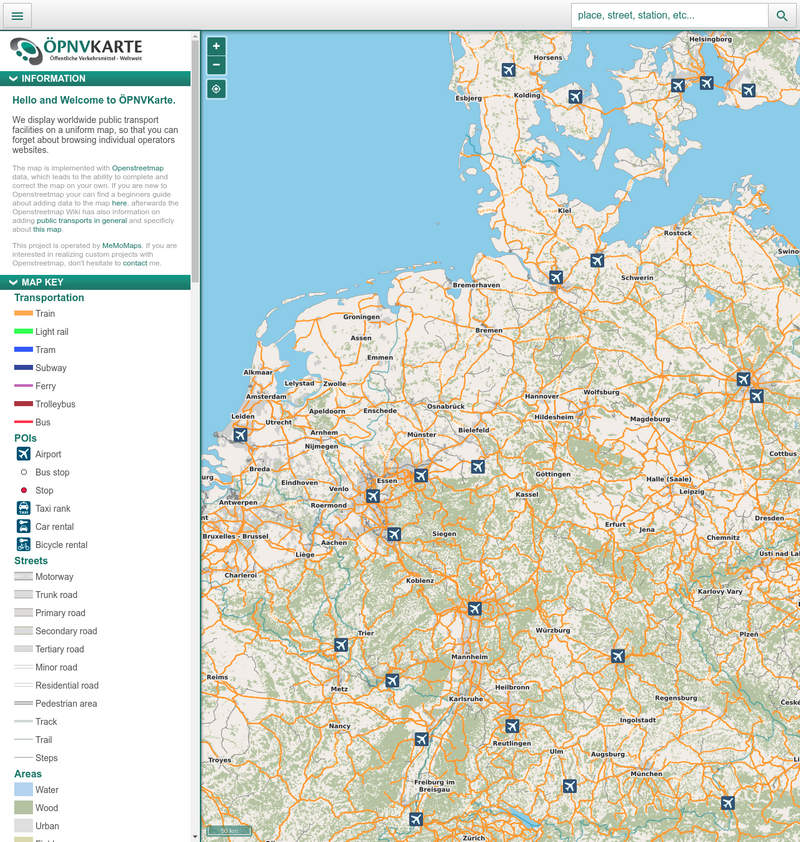Follow the MeMoMaps link

coord(121,245)
